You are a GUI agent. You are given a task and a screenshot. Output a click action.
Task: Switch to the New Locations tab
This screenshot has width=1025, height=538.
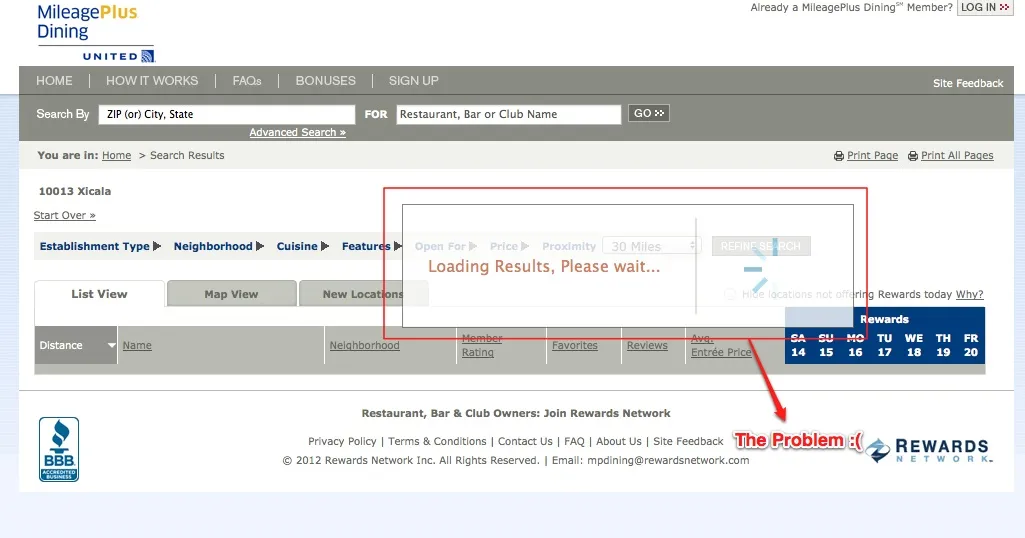tap(363, 294)
